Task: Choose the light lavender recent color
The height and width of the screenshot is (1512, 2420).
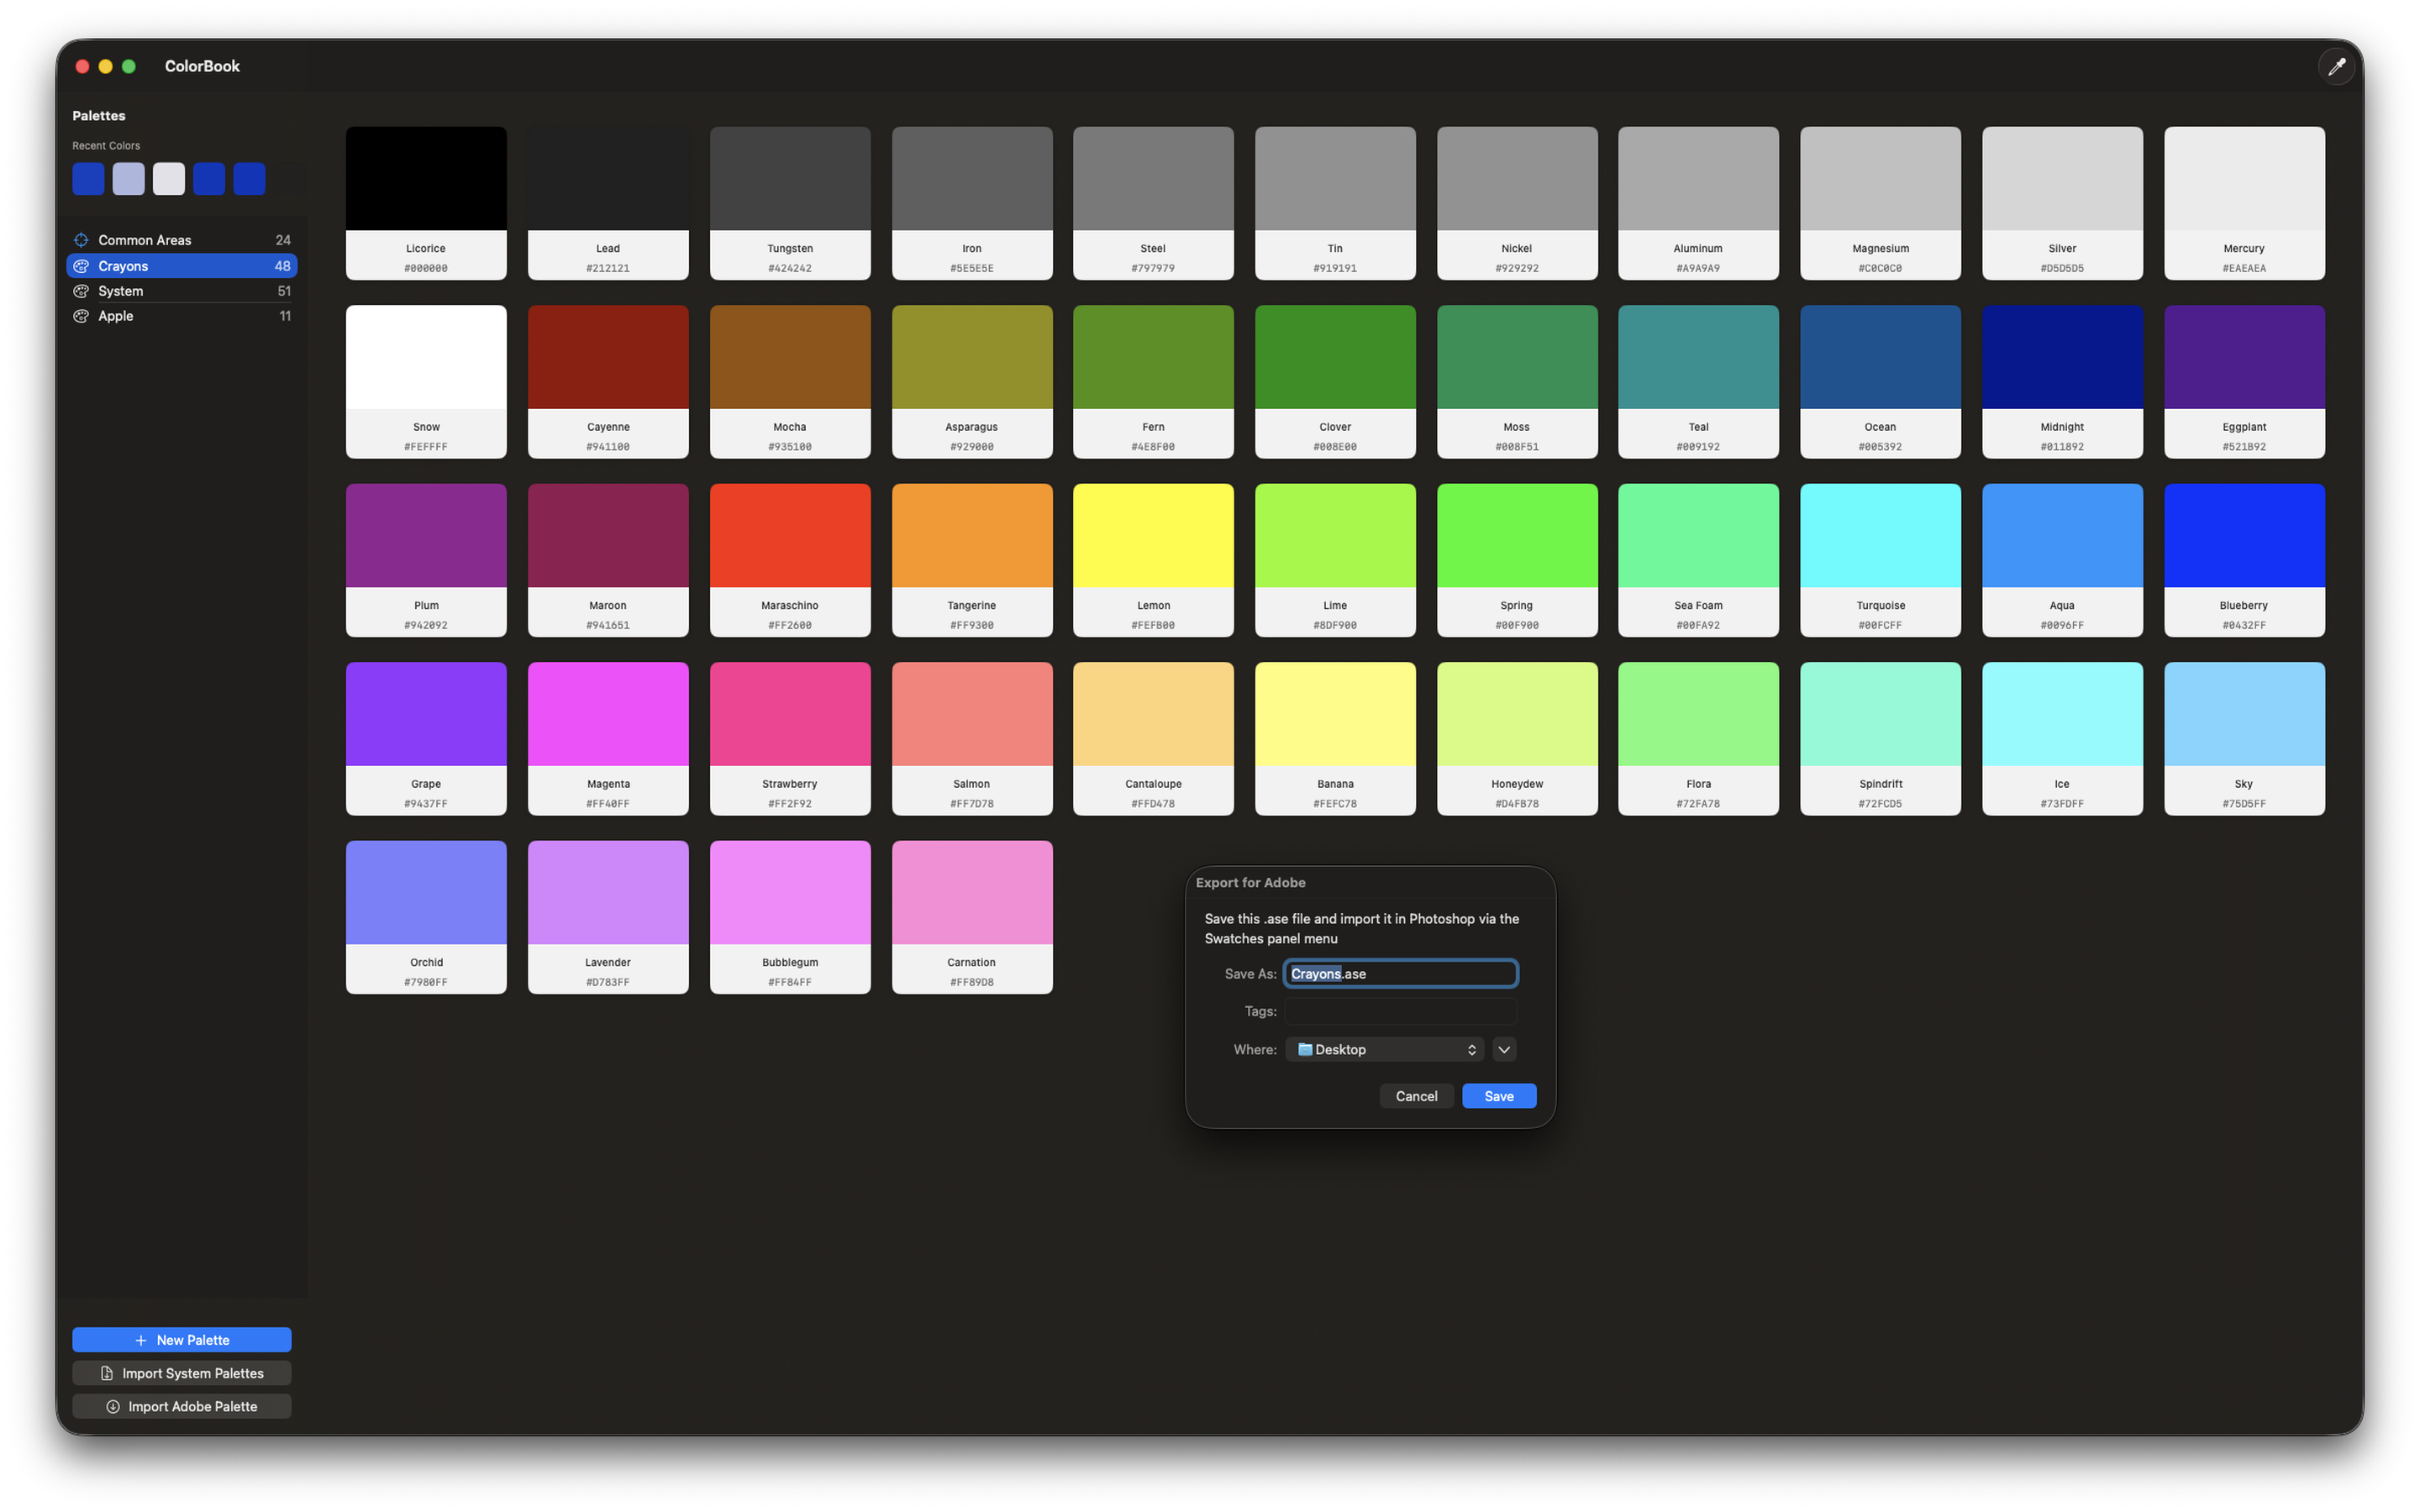Action: (128, 179)
